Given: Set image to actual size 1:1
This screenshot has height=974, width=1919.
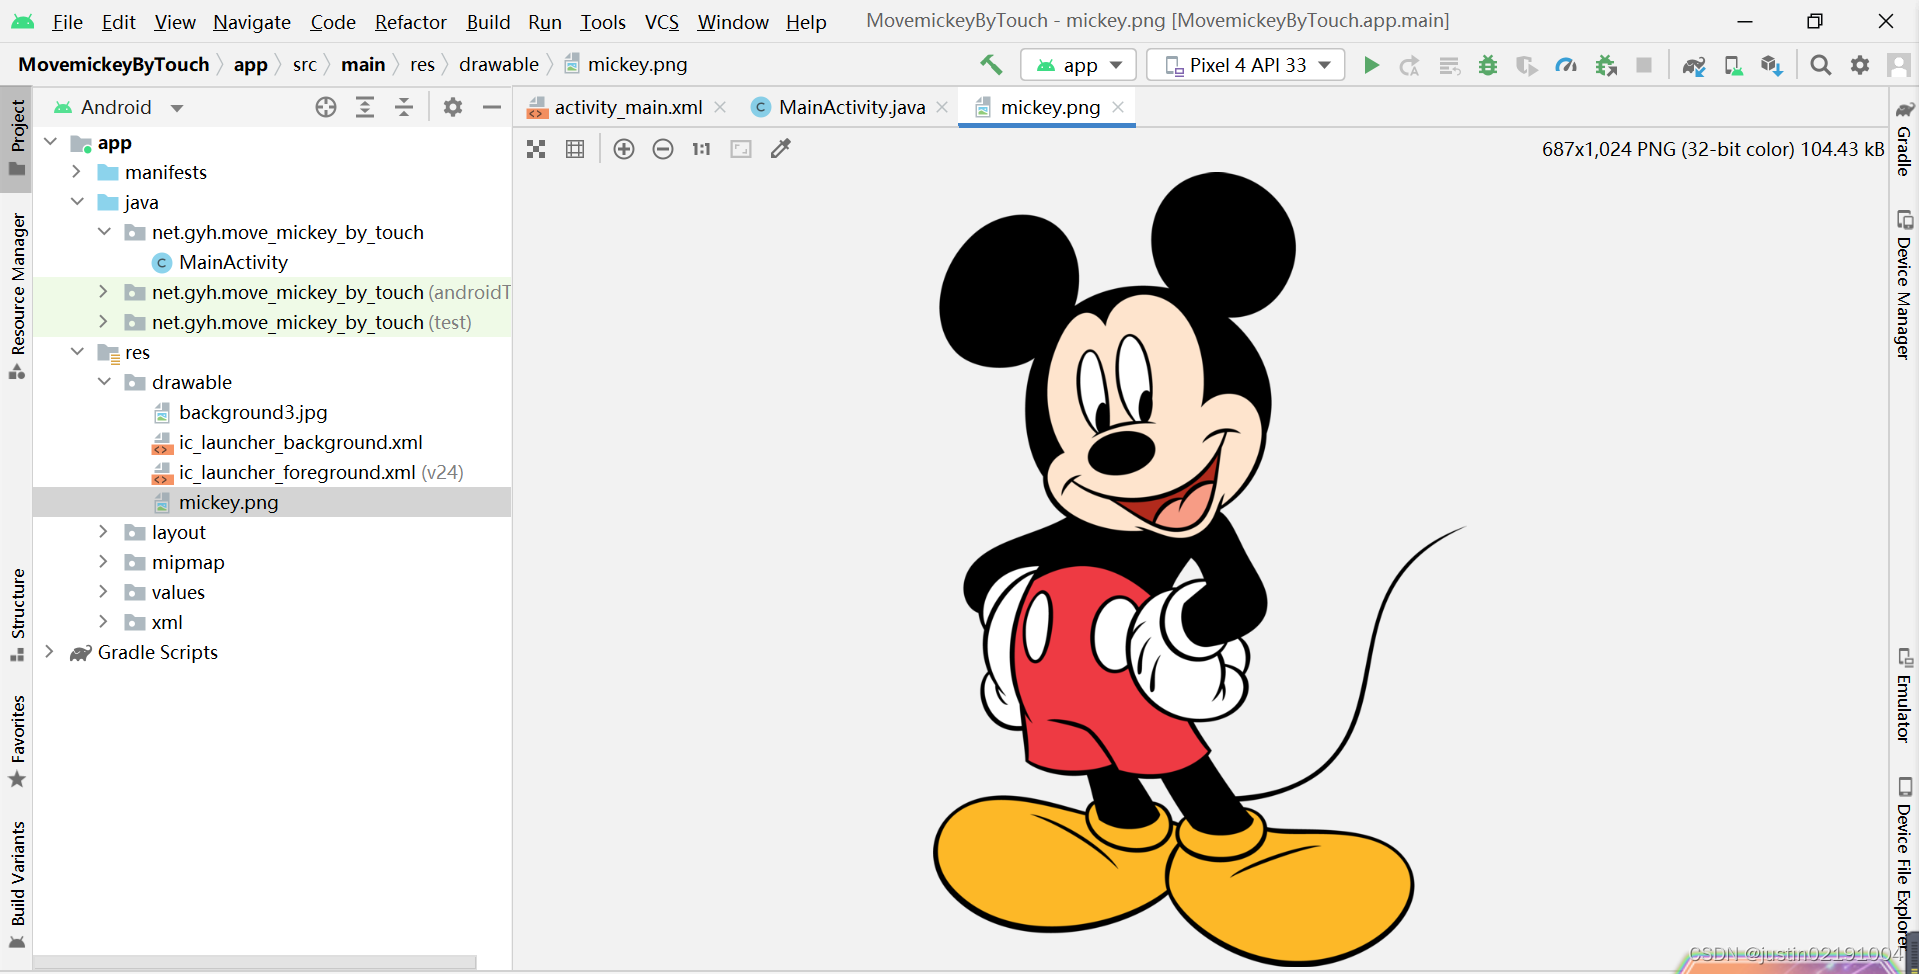Looking at the screenshot, I should pos(701,149).
